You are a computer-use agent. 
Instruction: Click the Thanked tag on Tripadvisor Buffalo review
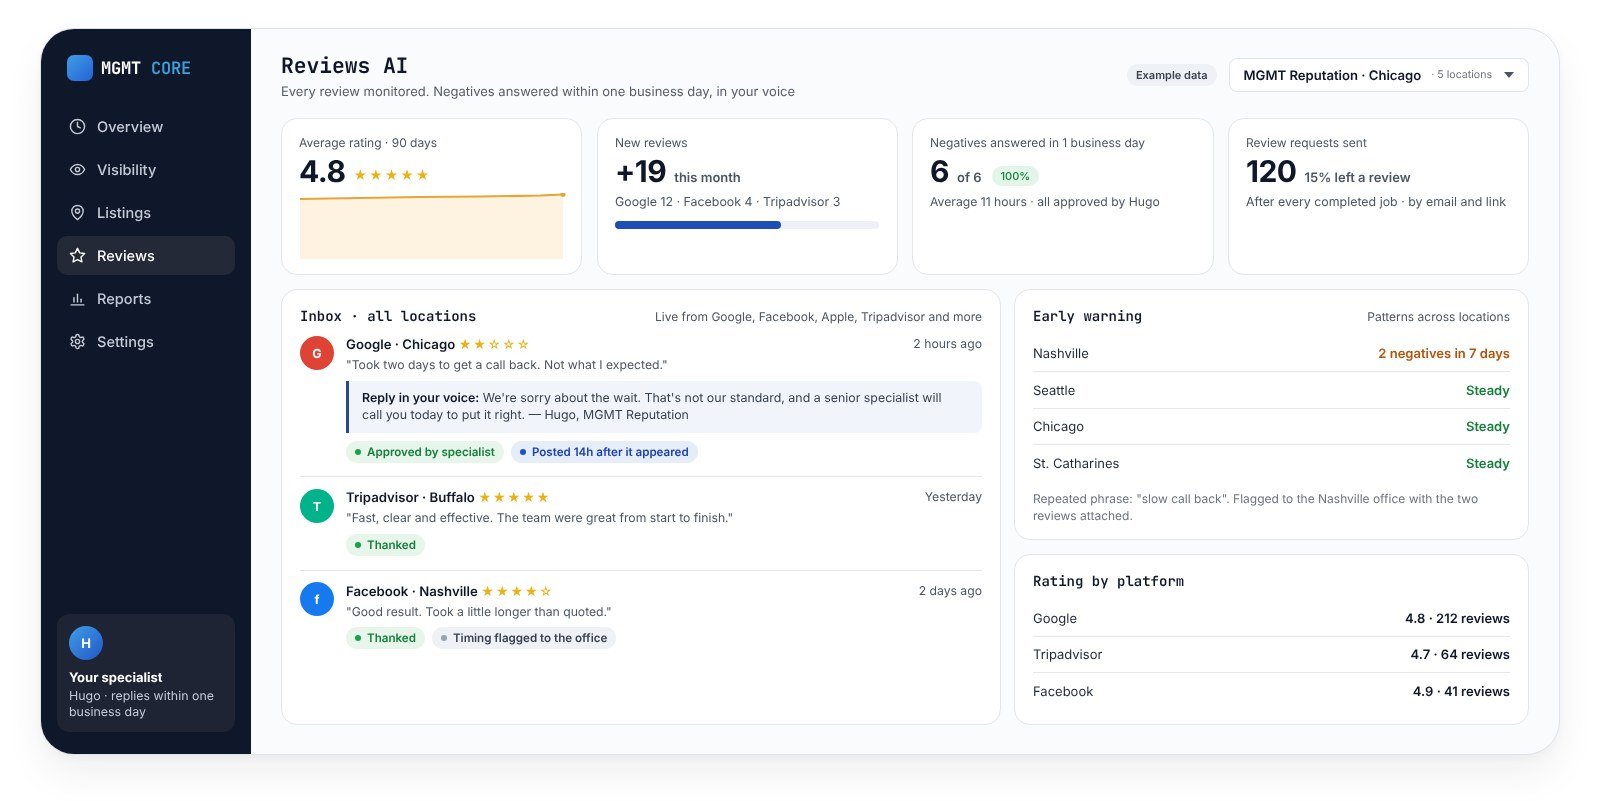[385, 545]
